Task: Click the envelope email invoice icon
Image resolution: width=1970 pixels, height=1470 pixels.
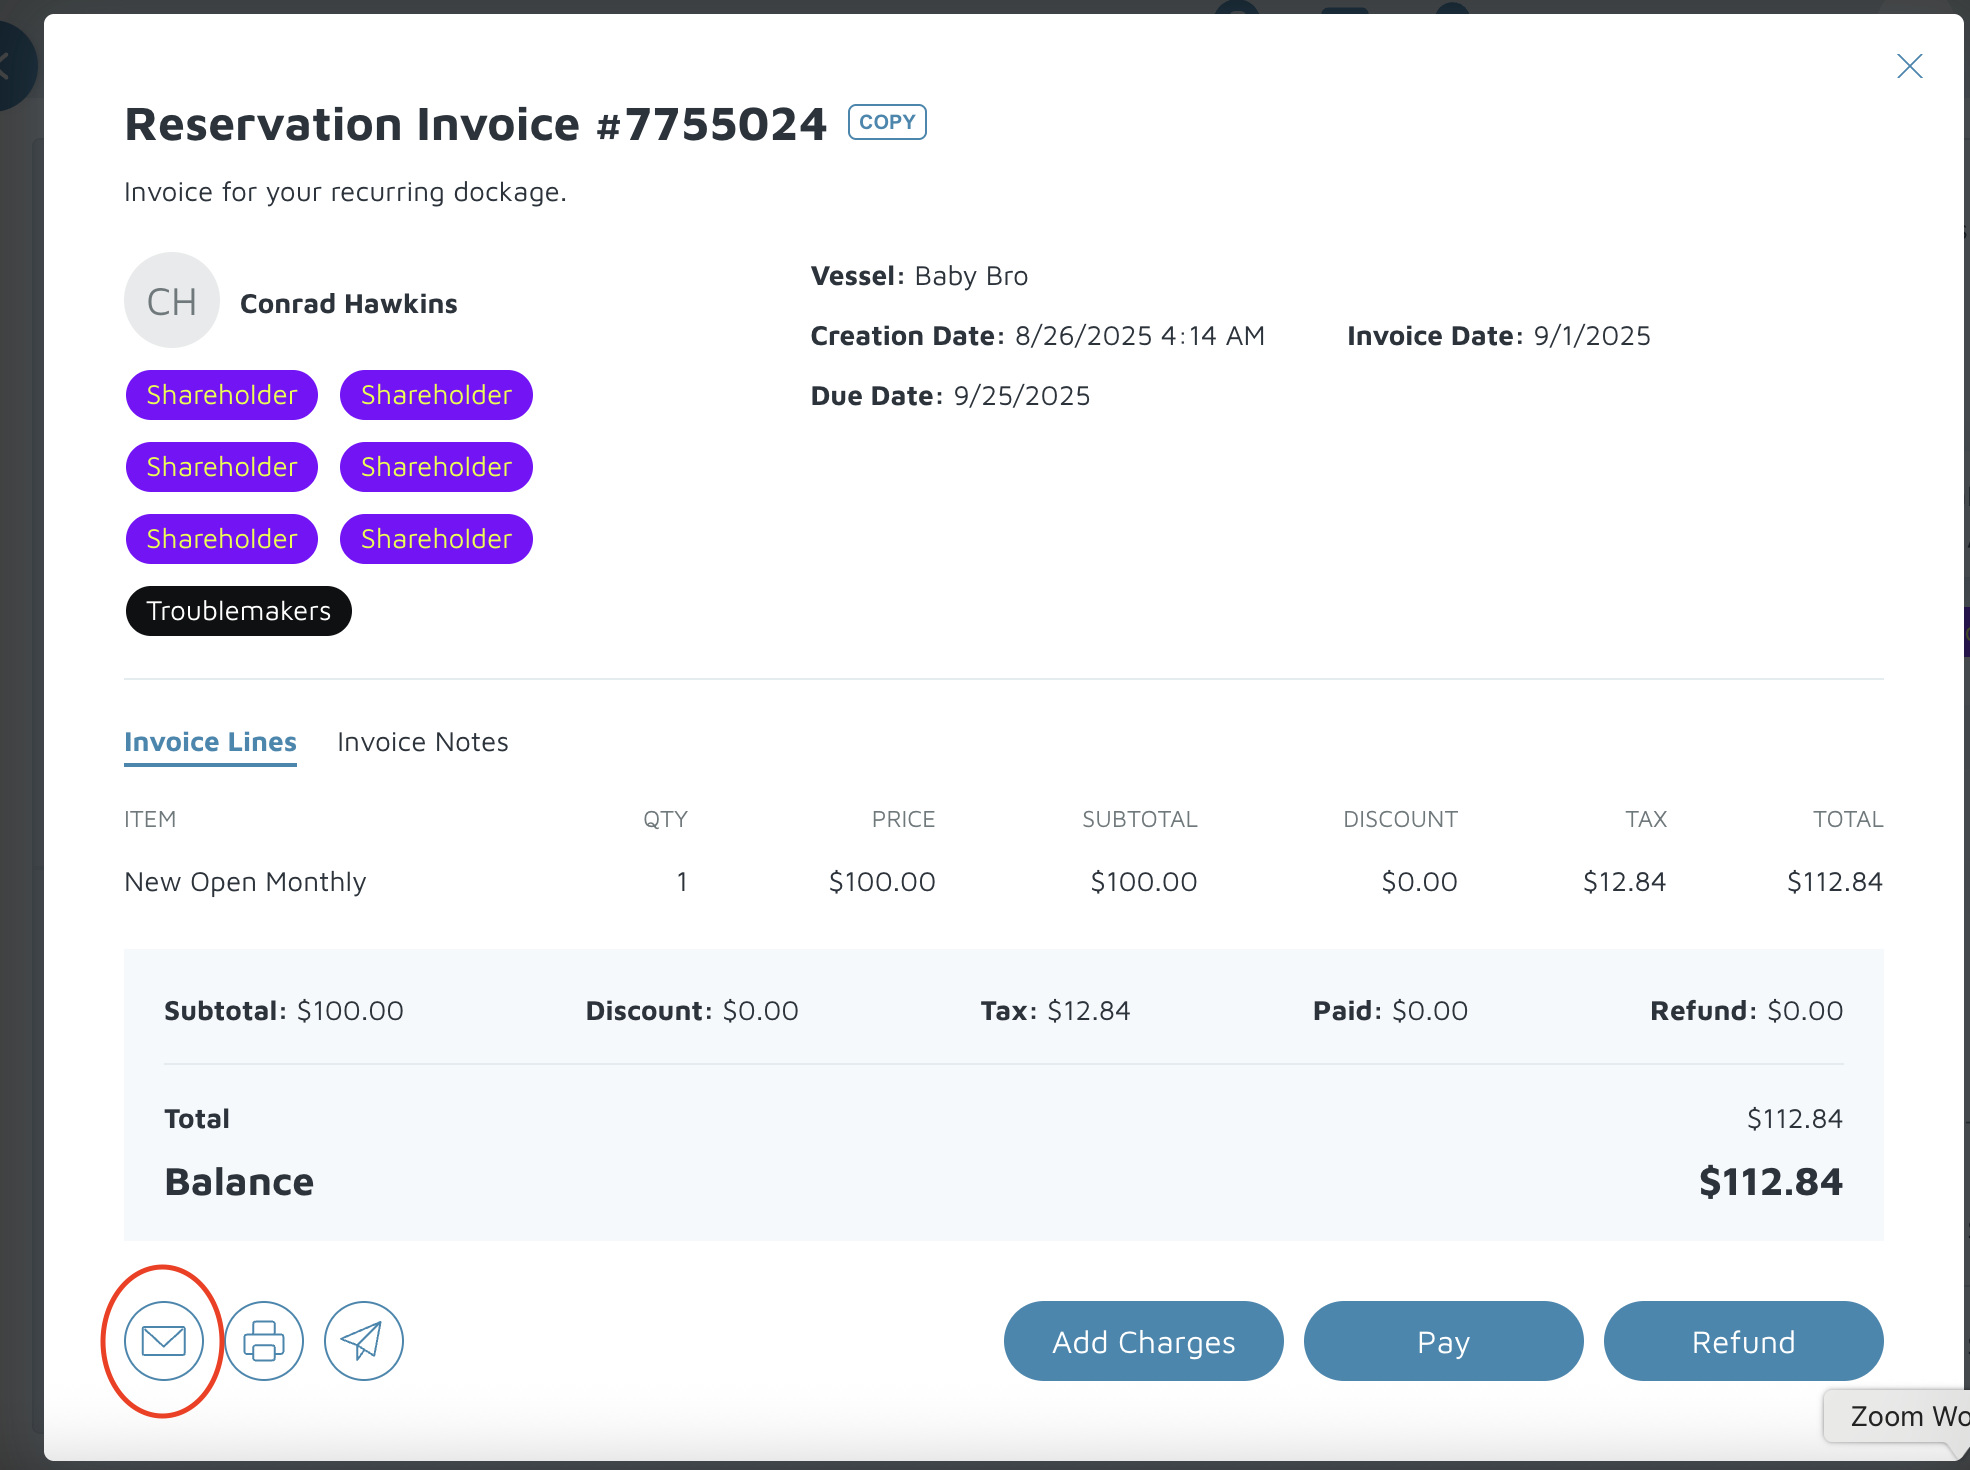Action: coord(164,1341)
